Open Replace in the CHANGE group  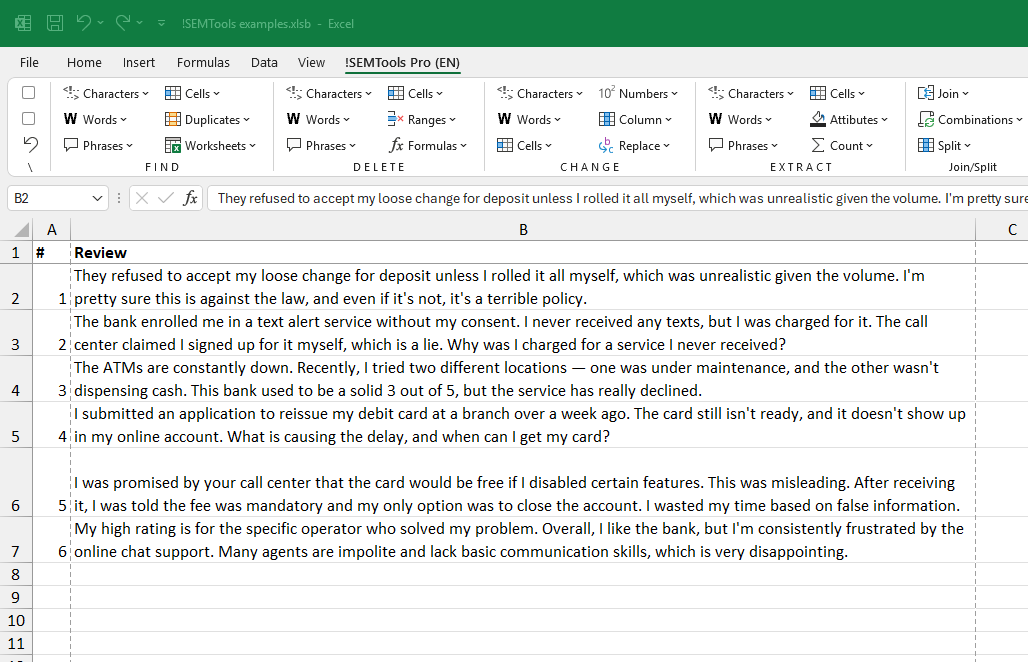[x=635, y=146]
